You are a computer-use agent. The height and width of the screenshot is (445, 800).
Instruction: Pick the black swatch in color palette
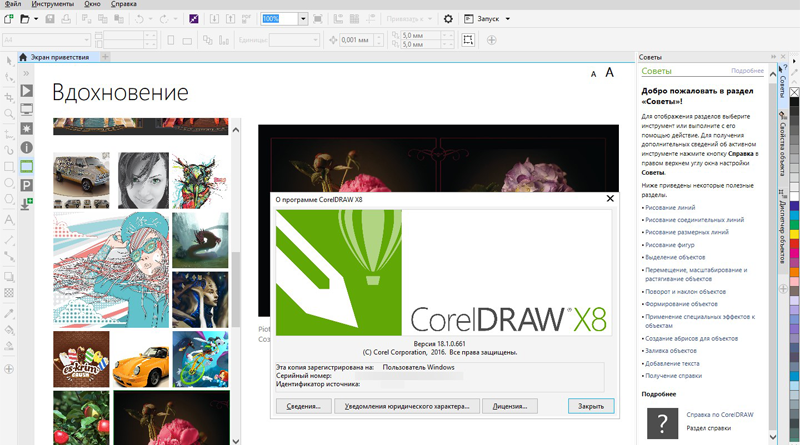[x=794, y=102]
